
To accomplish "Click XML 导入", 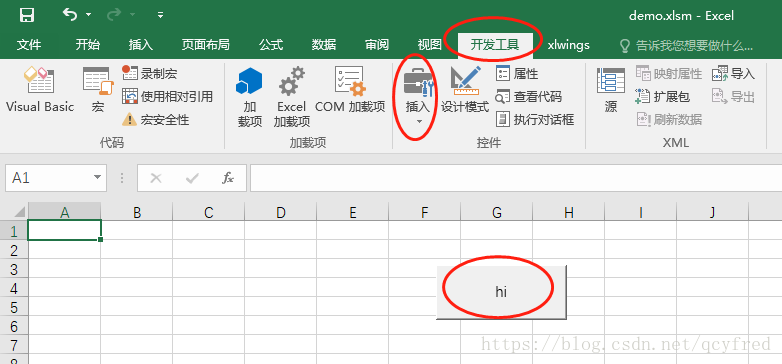I will [734, 73].
